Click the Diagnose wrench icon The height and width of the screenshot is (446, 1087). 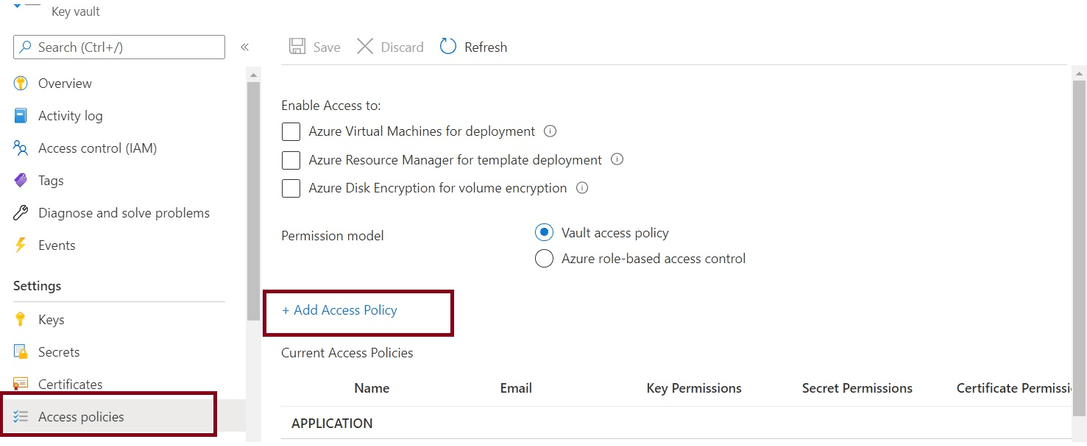click(x=21, y=213)
